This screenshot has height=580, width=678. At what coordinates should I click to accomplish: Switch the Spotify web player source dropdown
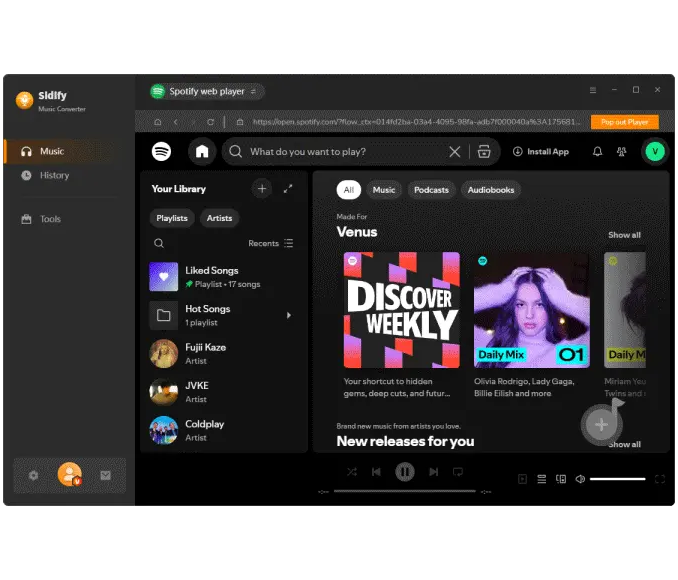click(207, 91)
